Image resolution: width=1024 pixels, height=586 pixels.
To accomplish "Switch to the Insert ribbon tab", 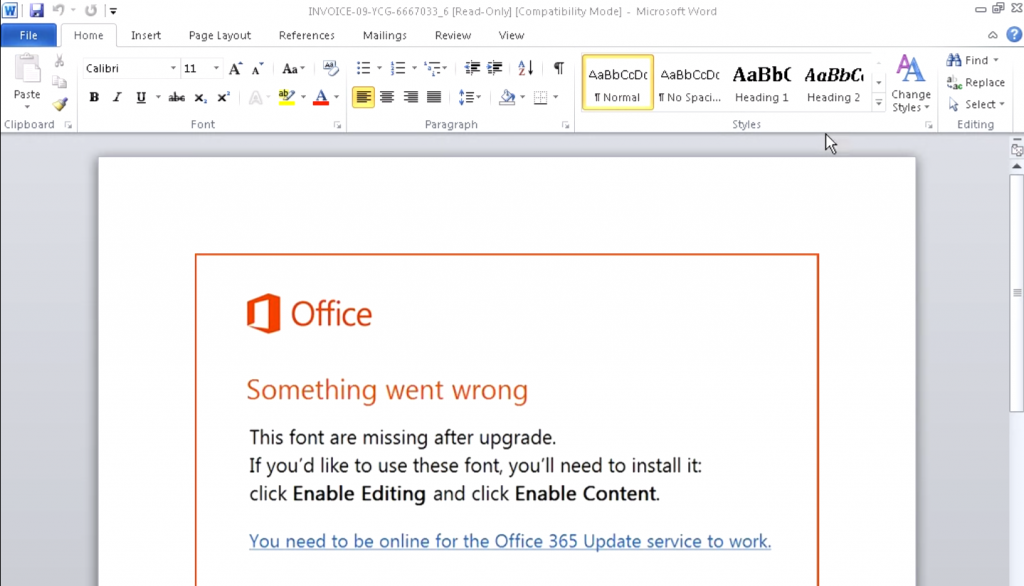I will 146,35.
